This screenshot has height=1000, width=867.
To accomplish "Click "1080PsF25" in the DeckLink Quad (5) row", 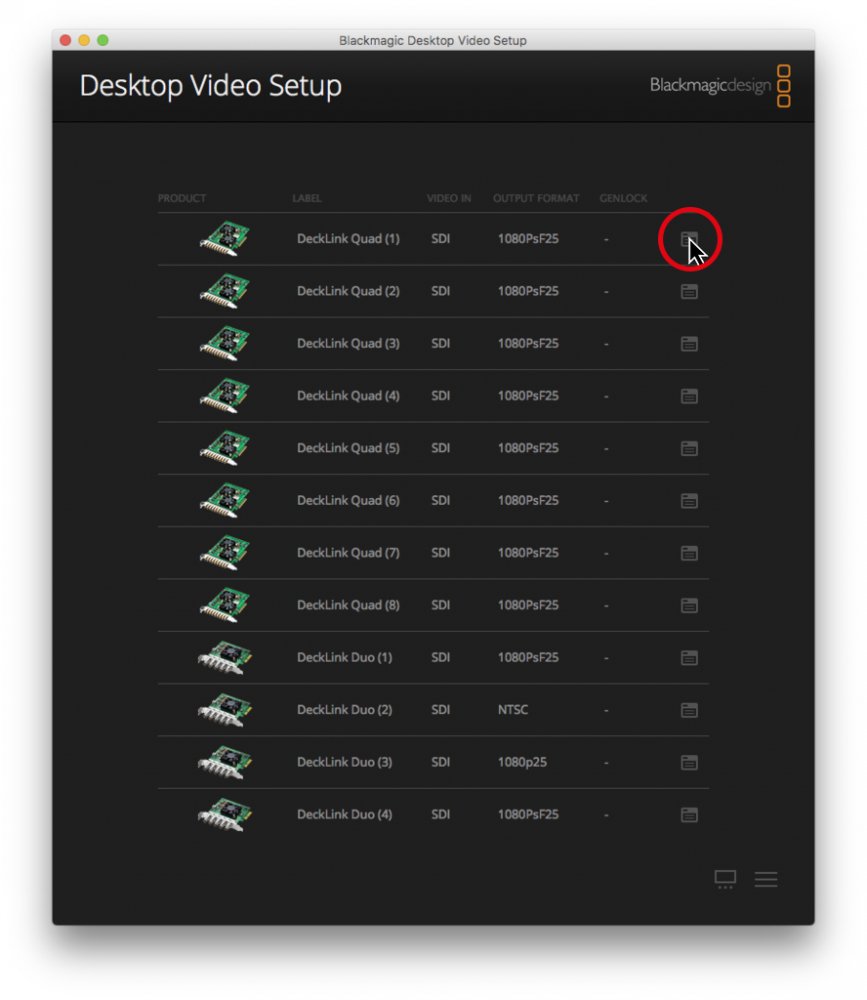I will click(528, 448).
